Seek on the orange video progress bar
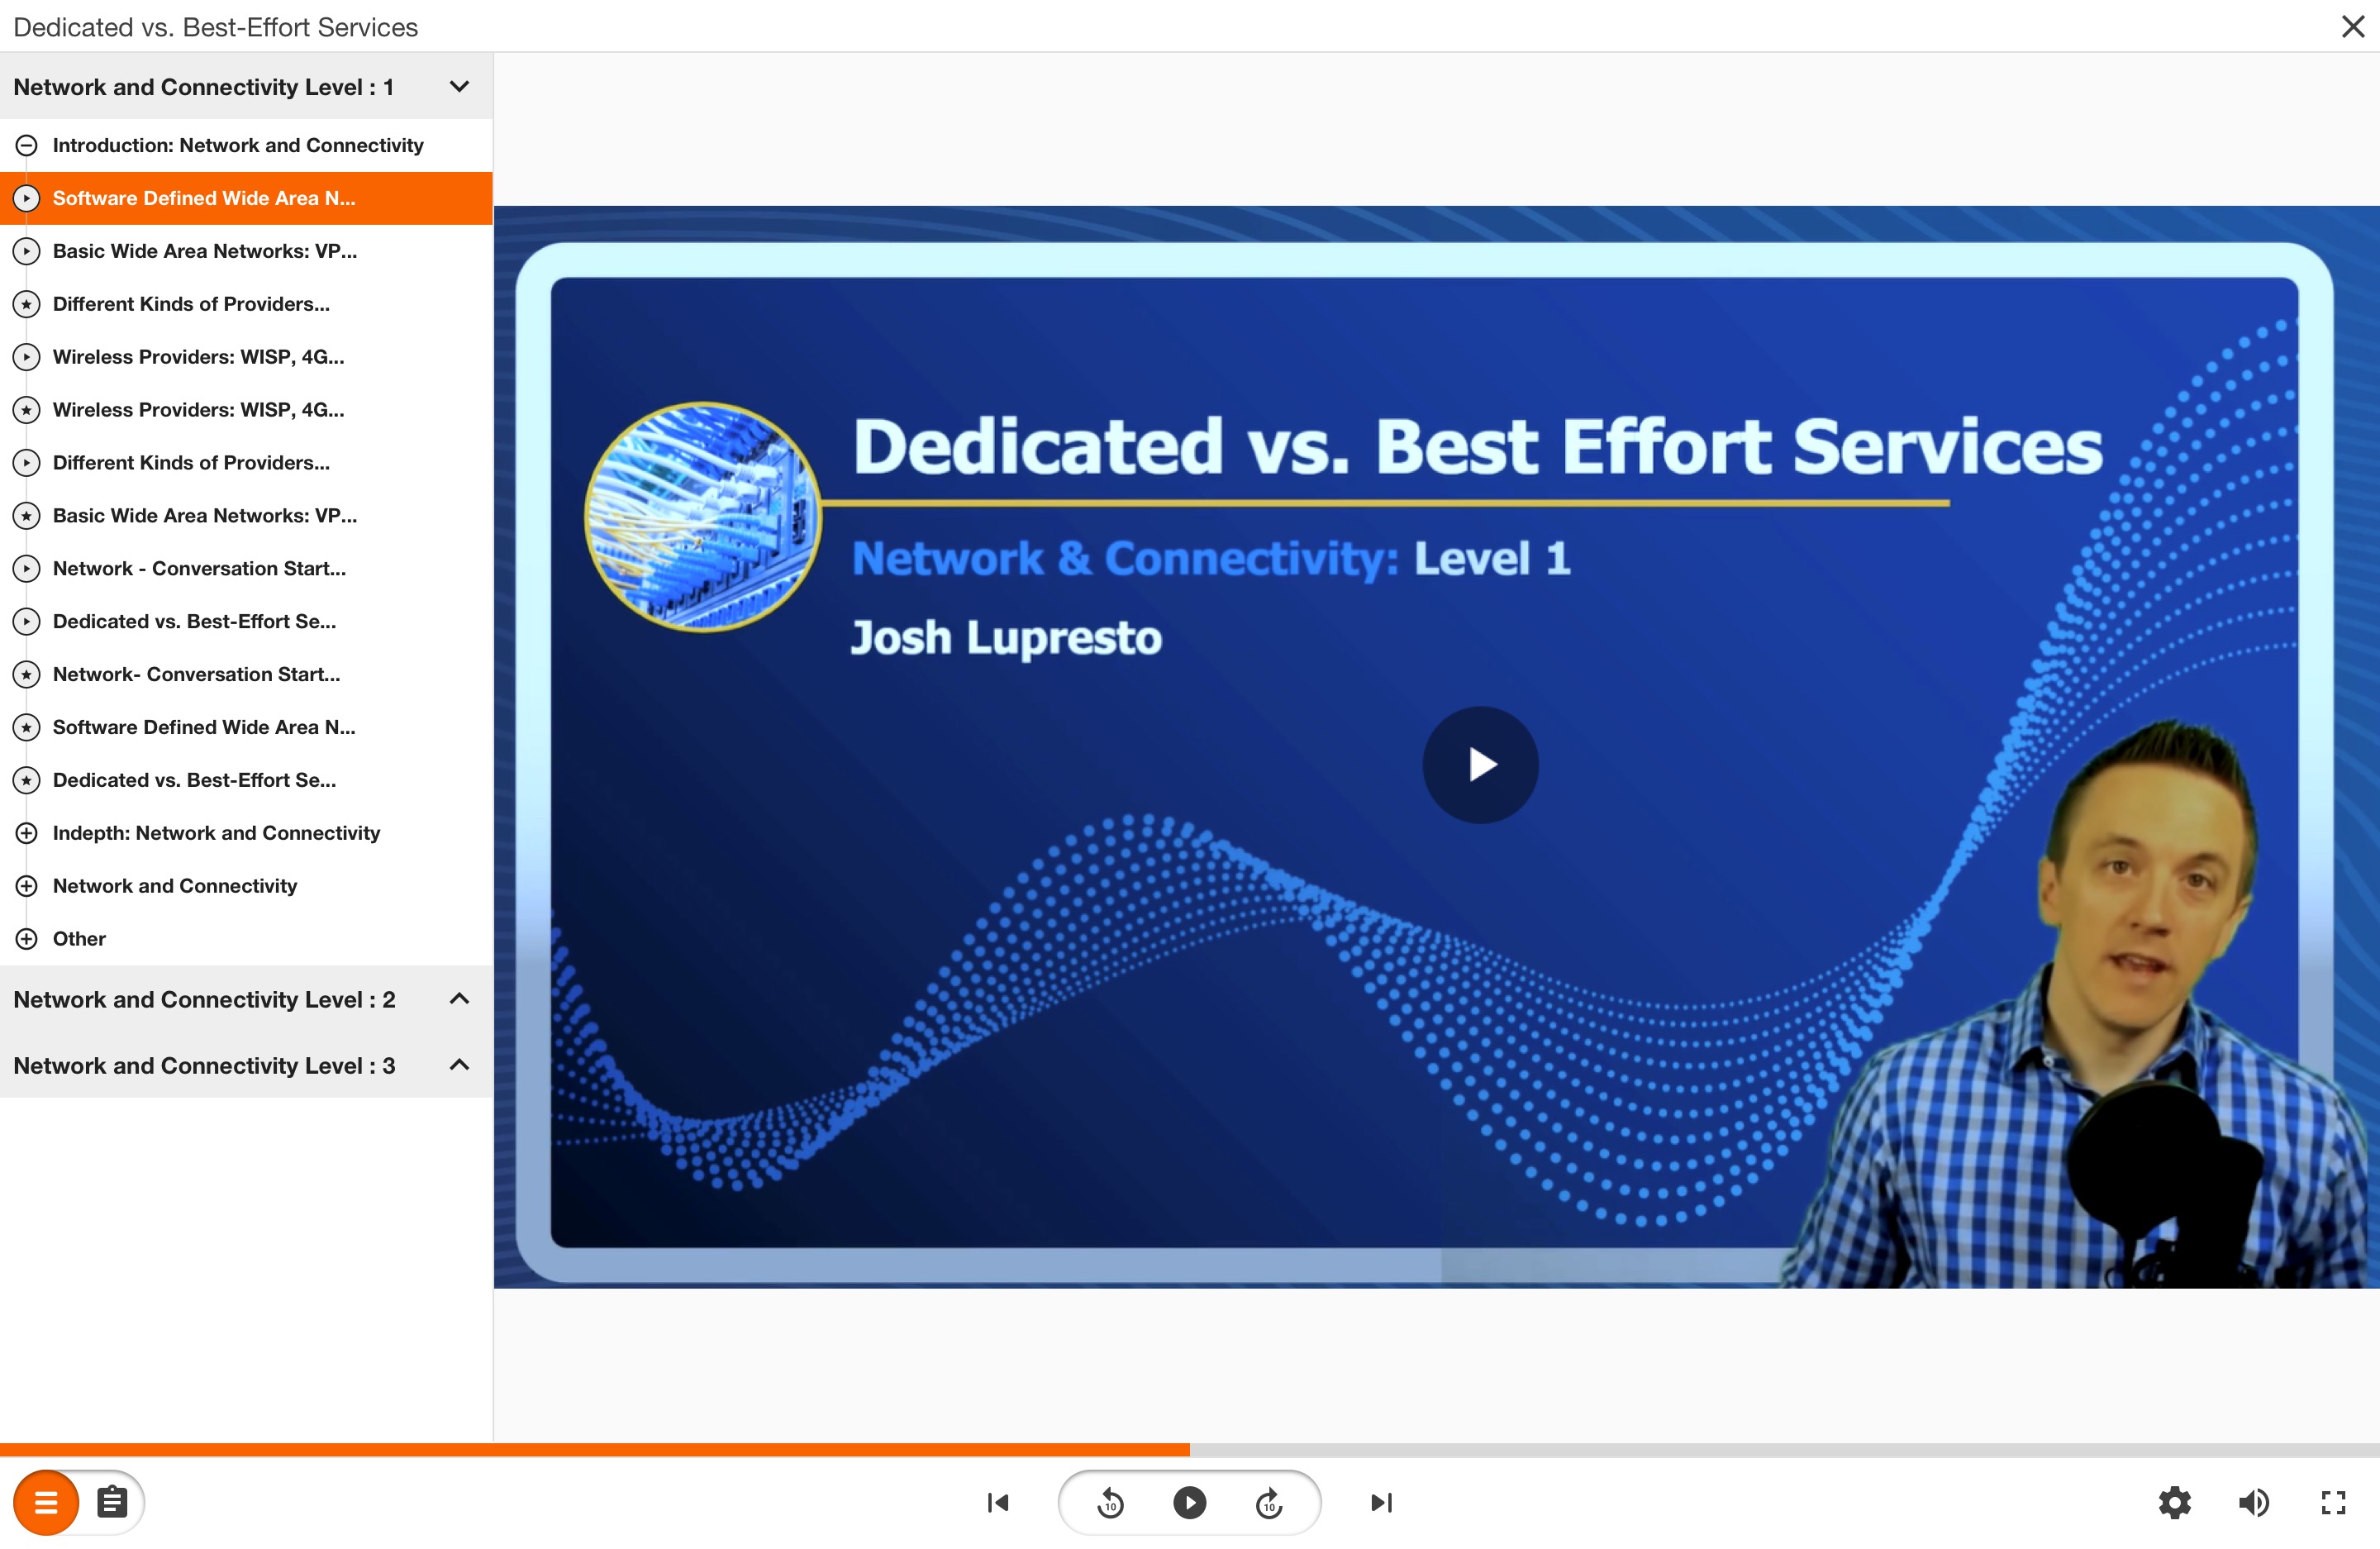 tap(1190, 1449)
